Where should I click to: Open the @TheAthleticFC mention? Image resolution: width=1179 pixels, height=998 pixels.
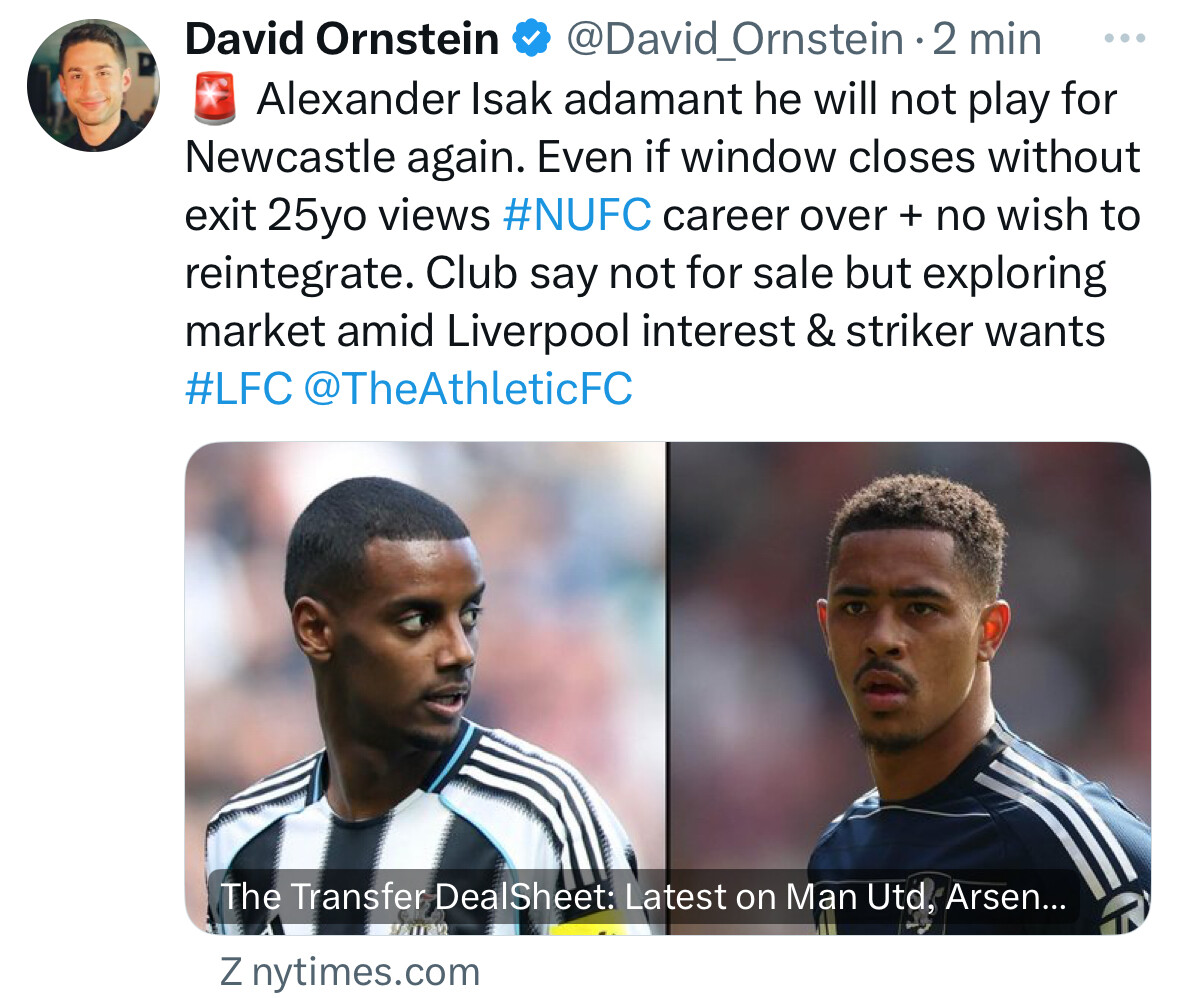coord(467,389)
